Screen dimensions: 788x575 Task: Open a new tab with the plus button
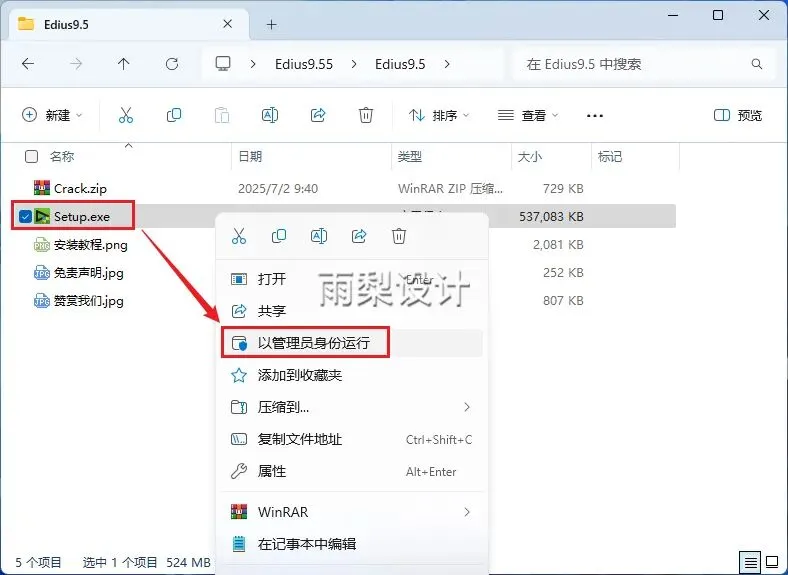coord(271,24)
